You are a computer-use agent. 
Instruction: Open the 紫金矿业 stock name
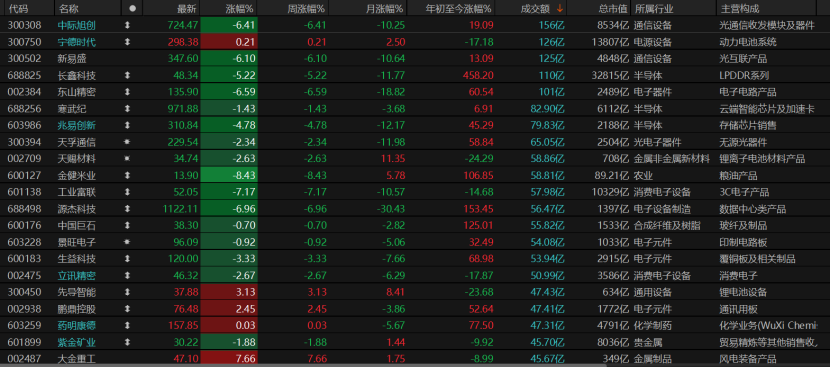77,342
